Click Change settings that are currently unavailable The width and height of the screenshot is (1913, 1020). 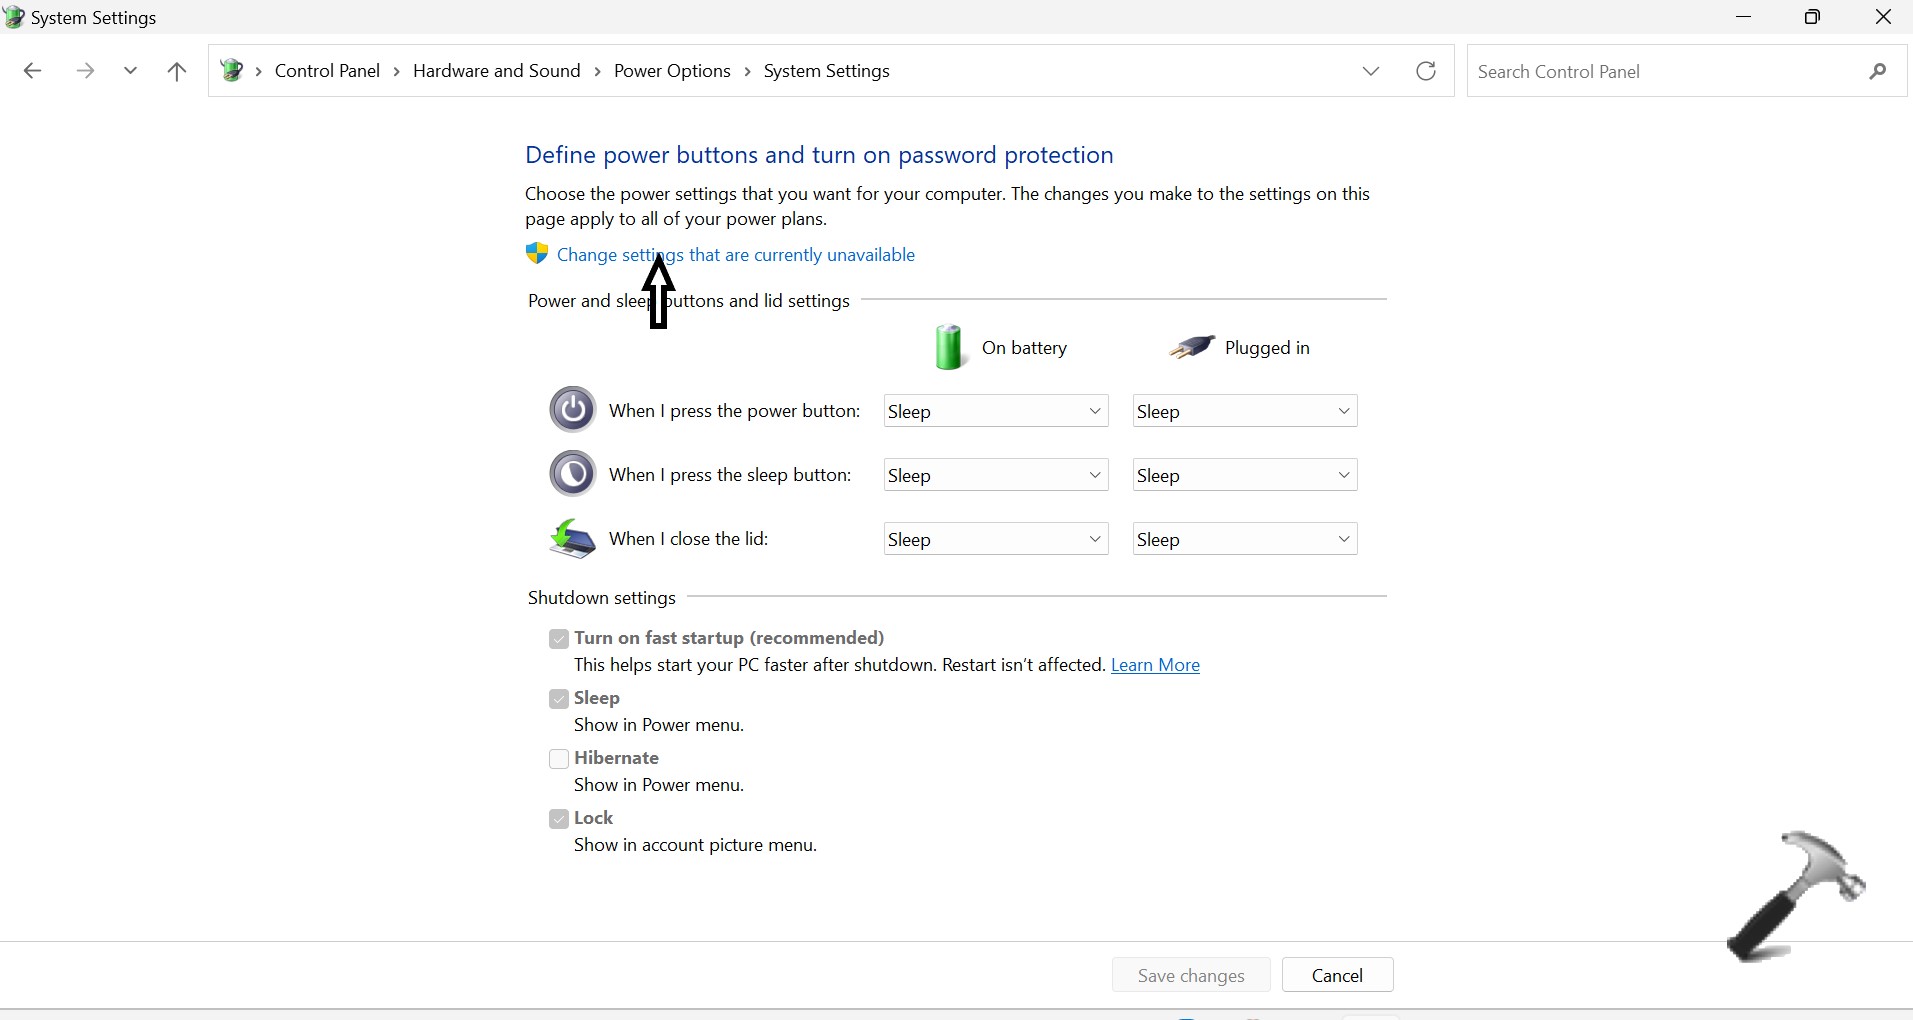(x=735, y=255)
